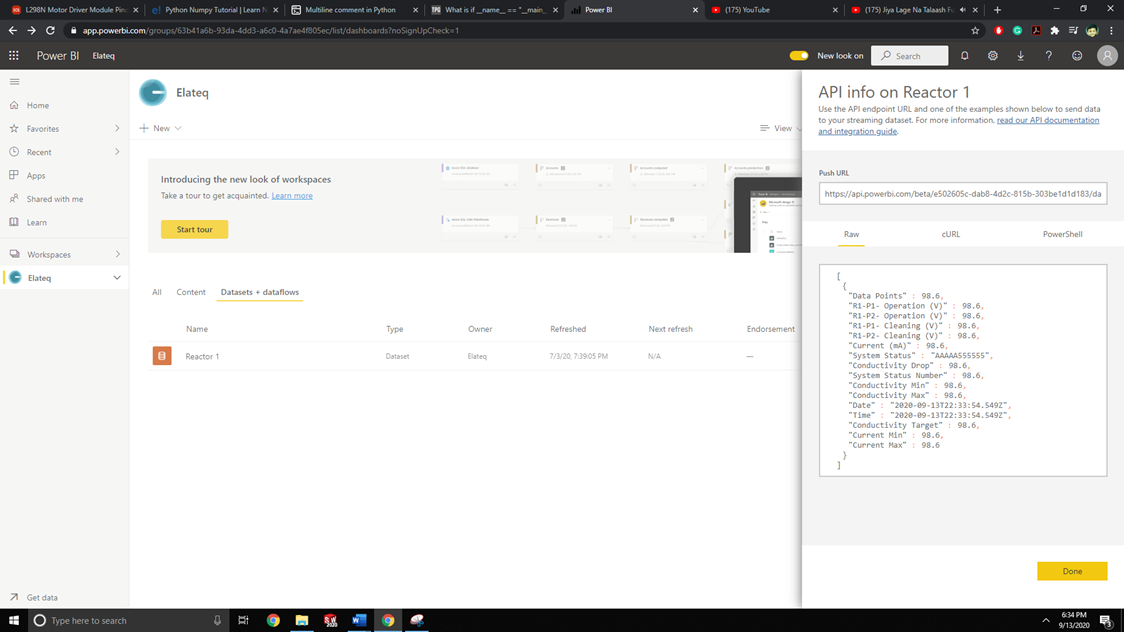Click the Refreshed column header

(x=568, y=329)
